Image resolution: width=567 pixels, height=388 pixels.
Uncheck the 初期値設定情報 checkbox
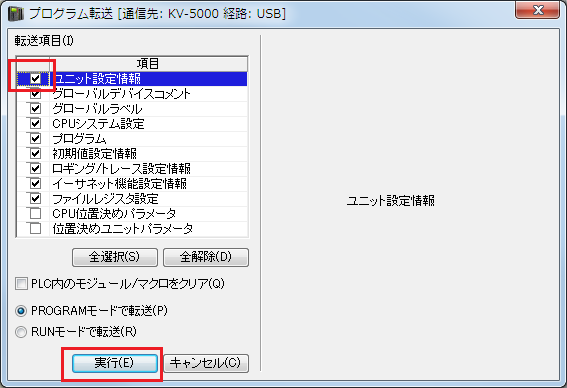35,154
